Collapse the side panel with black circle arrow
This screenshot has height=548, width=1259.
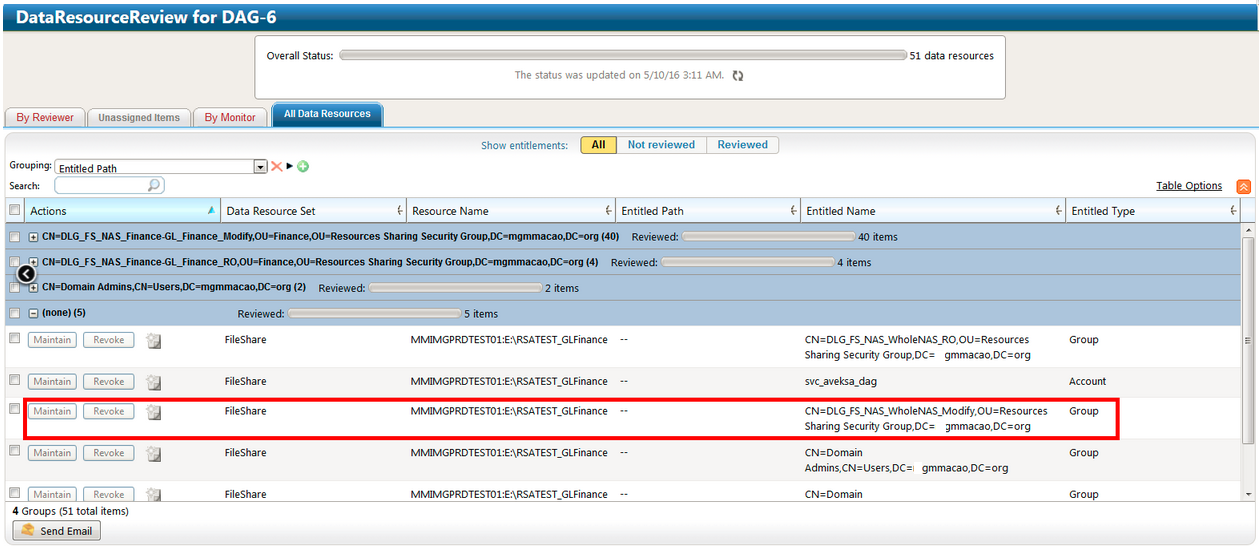point(26,273)
